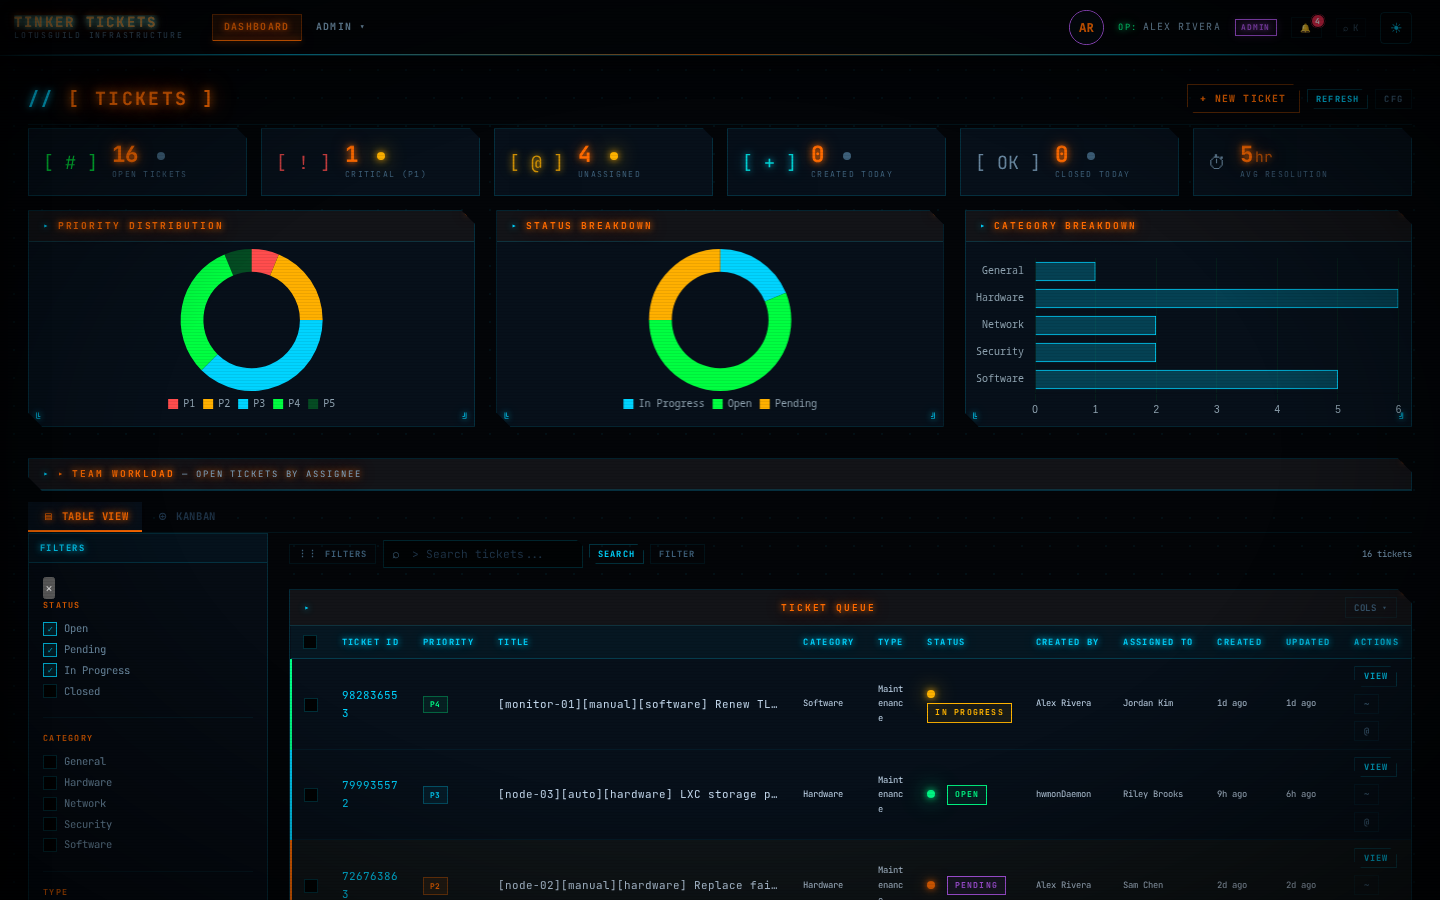Screen dimensions: 1440x900
Task: Click the P3 priority badge
Action: click(435, 795)
